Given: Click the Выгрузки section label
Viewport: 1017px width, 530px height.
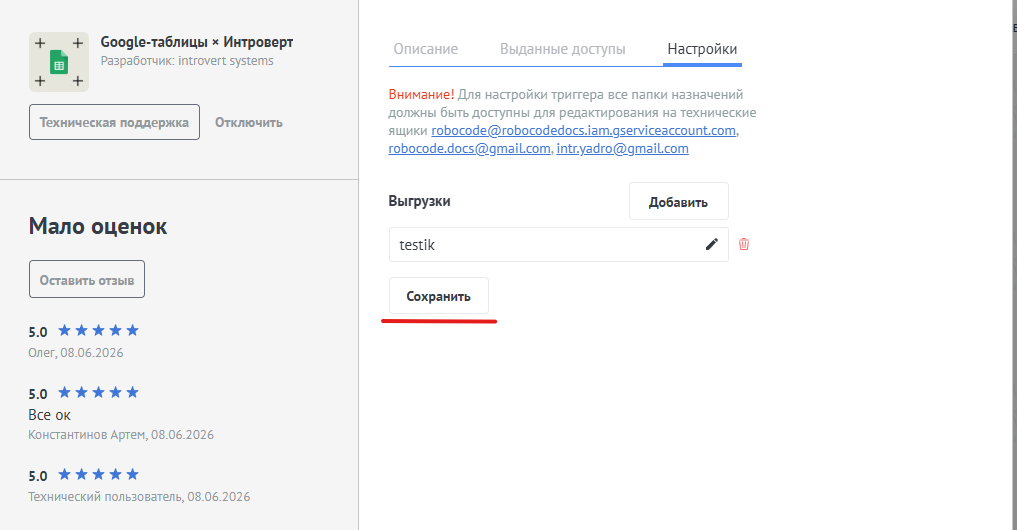Looking at the screenshot, I should pyautogui.click(x=419, y=201).
